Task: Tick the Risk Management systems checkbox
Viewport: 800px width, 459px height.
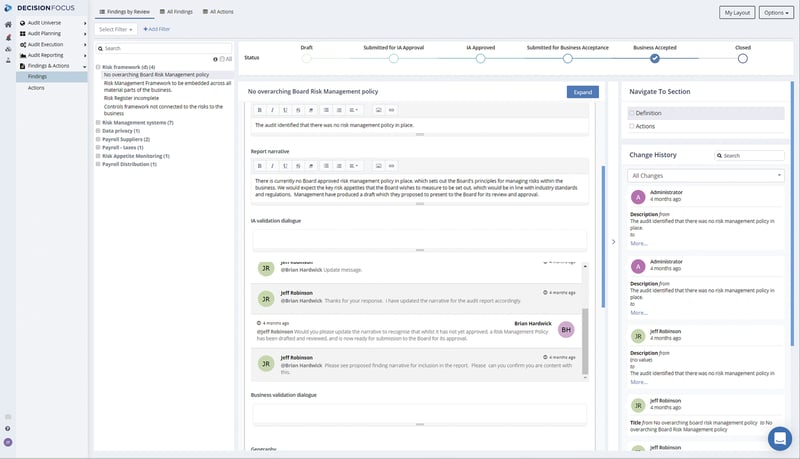Action: 98,122
